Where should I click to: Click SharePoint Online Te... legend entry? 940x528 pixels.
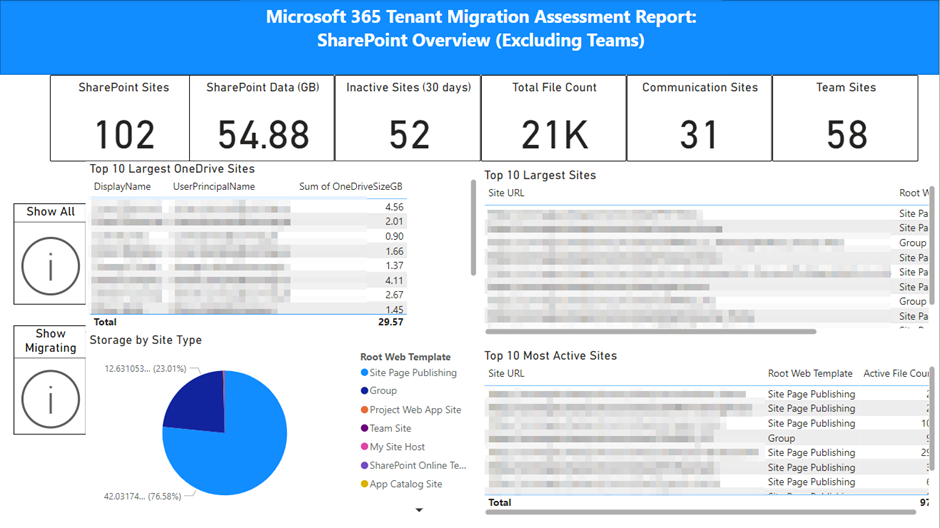pyautogui.click(x=413, y=466)
